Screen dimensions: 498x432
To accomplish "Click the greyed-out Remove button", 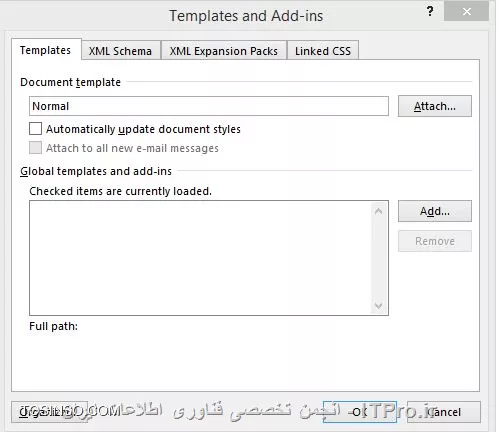I will 435,241.
